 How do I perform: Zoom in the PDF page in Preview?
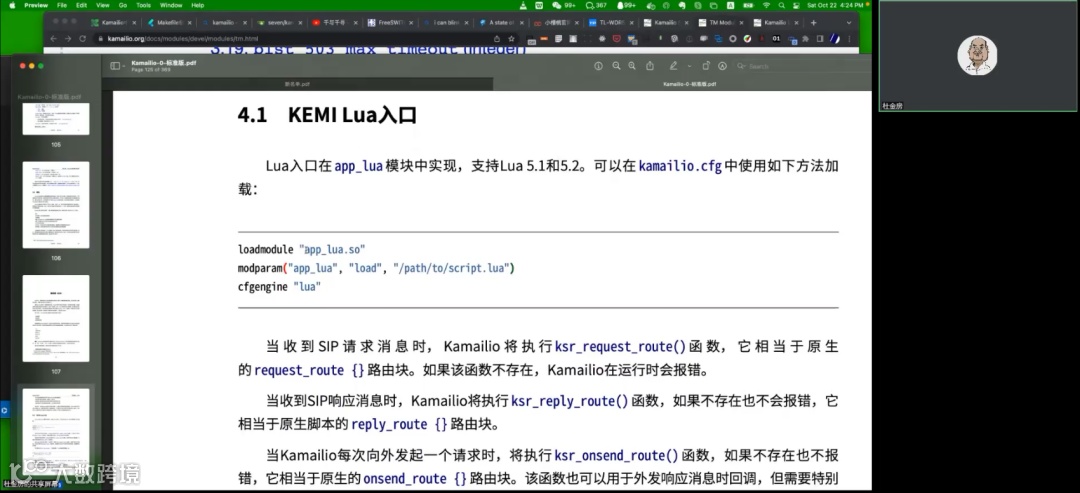tap(632, 66)
